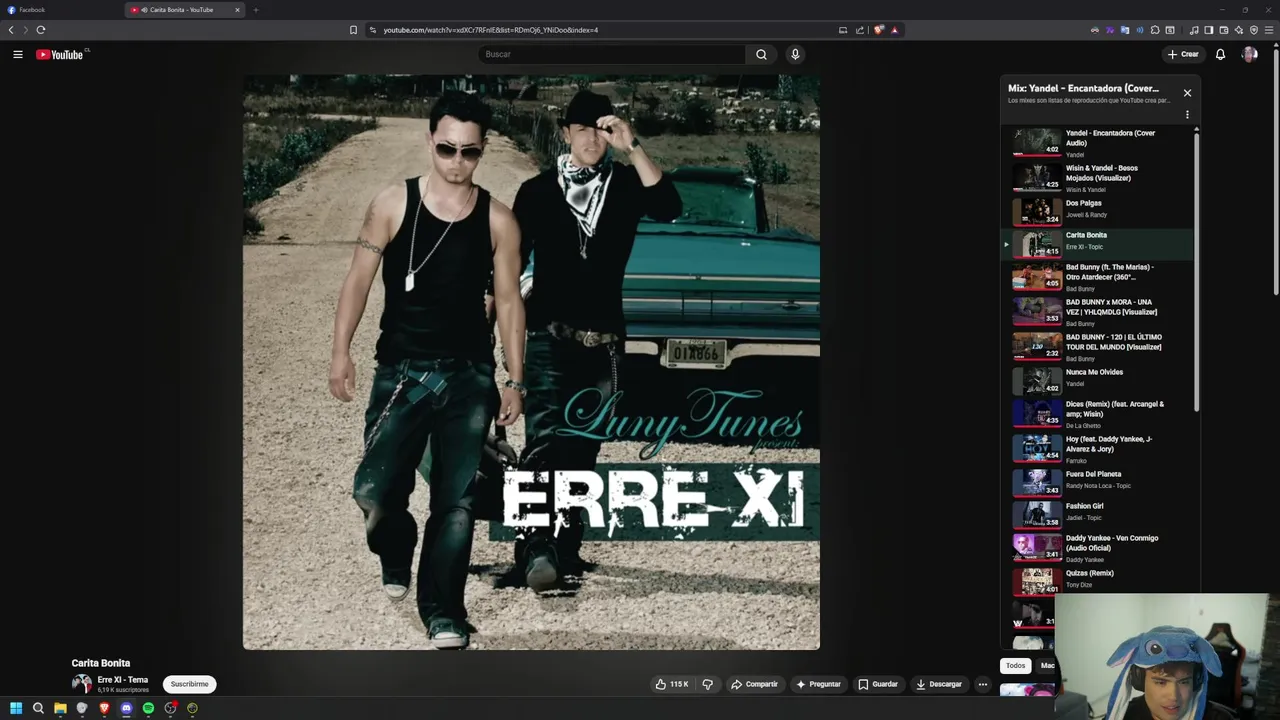Go to the YouTube home logo

(60, 54)
